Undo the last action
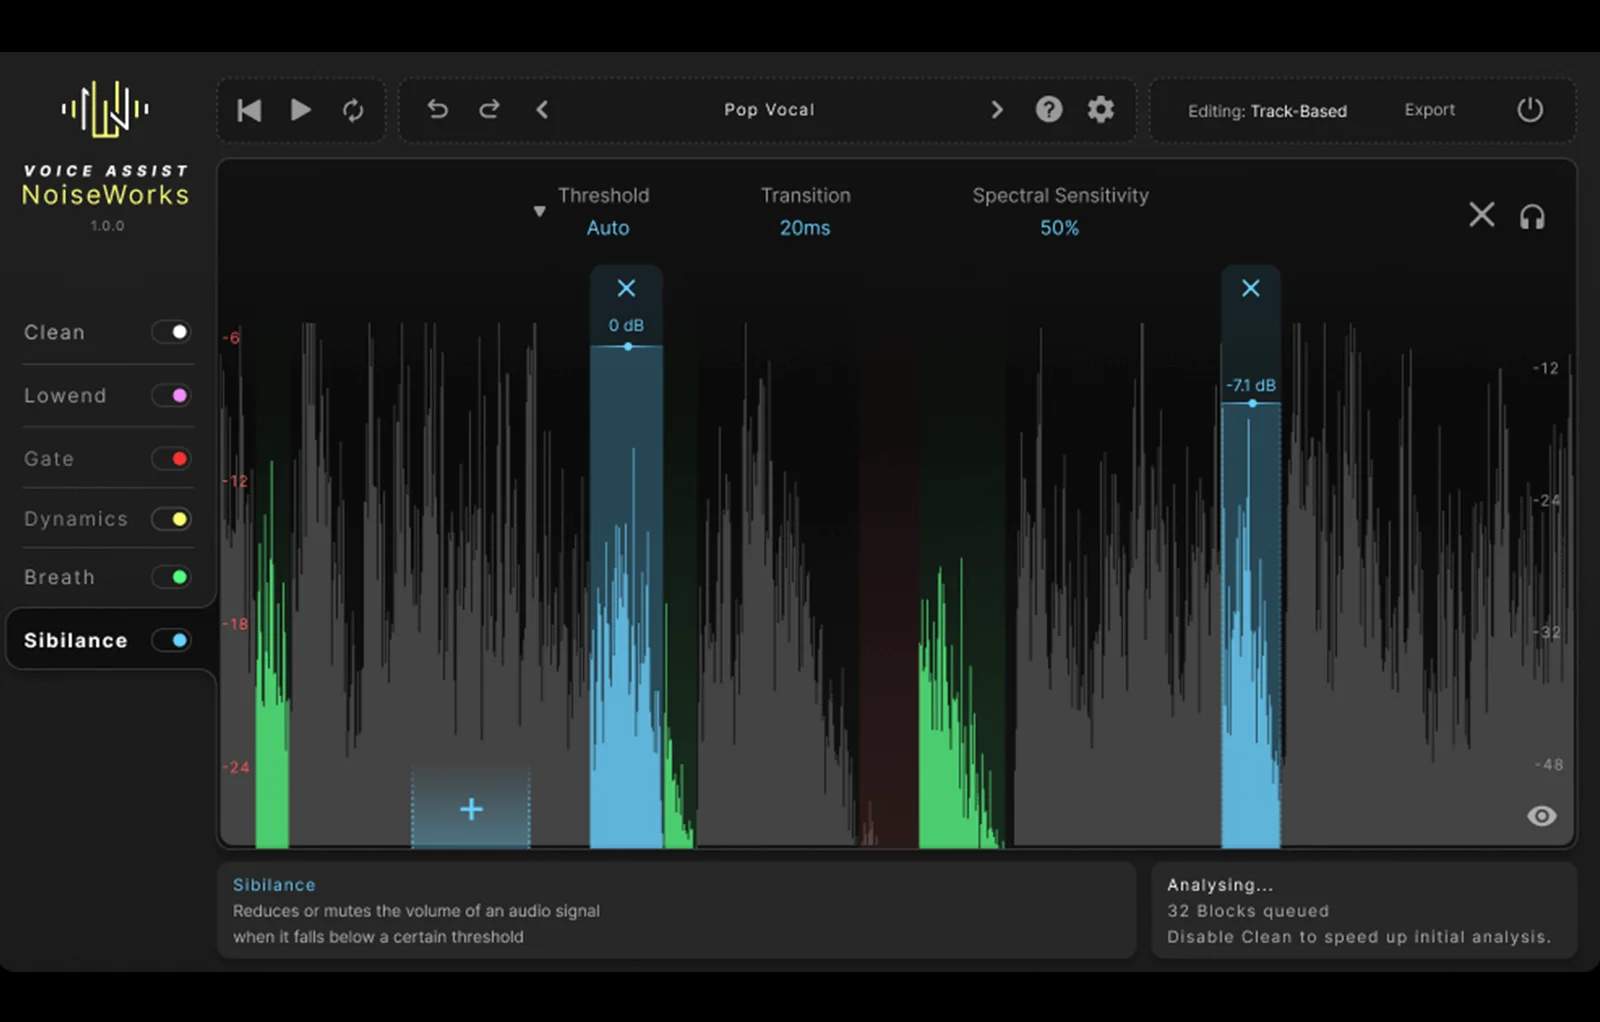 pyautogui.click(x=437, y=110)
